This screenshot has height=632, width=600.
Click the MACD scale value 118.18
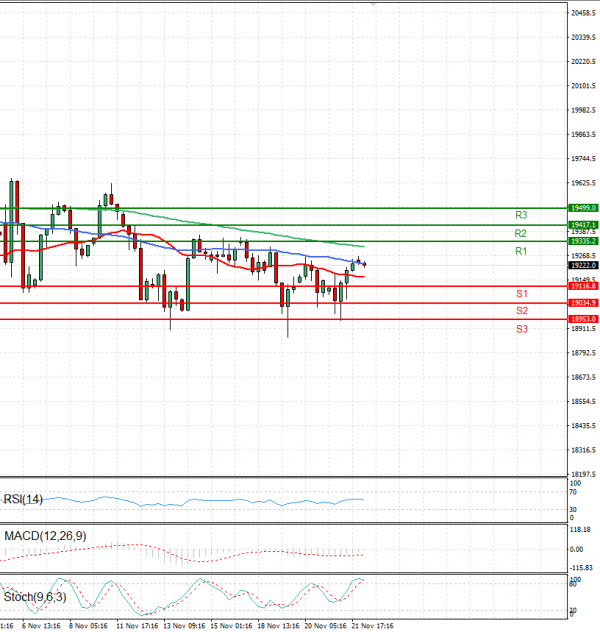point(580,530)
